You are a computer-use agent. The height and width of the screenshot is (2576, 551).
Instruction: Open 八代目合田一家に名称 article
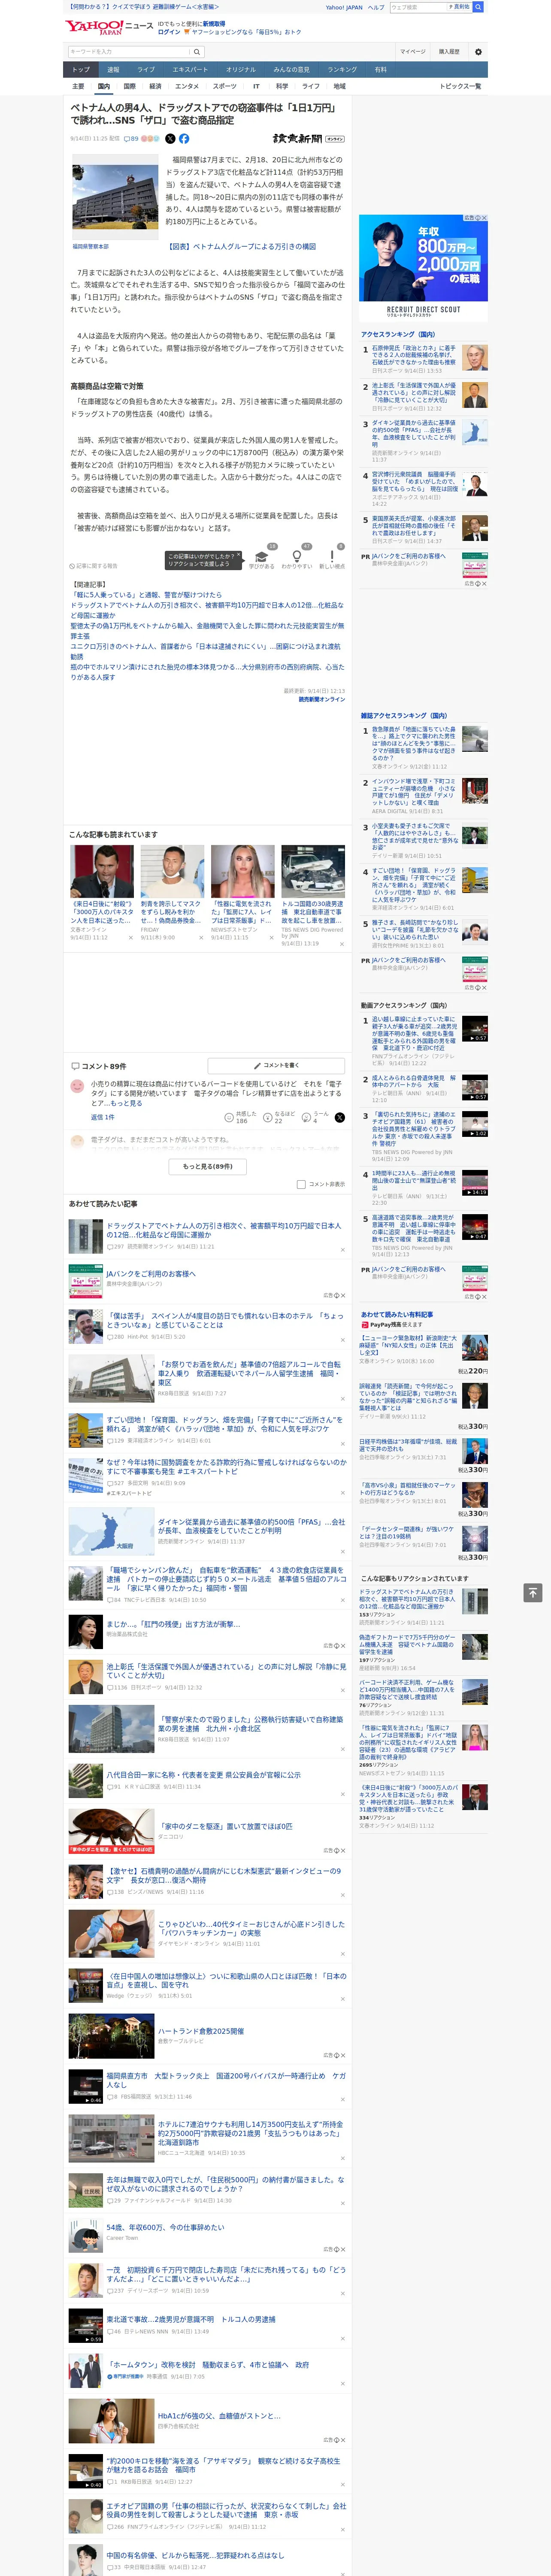coord(203,1775)
